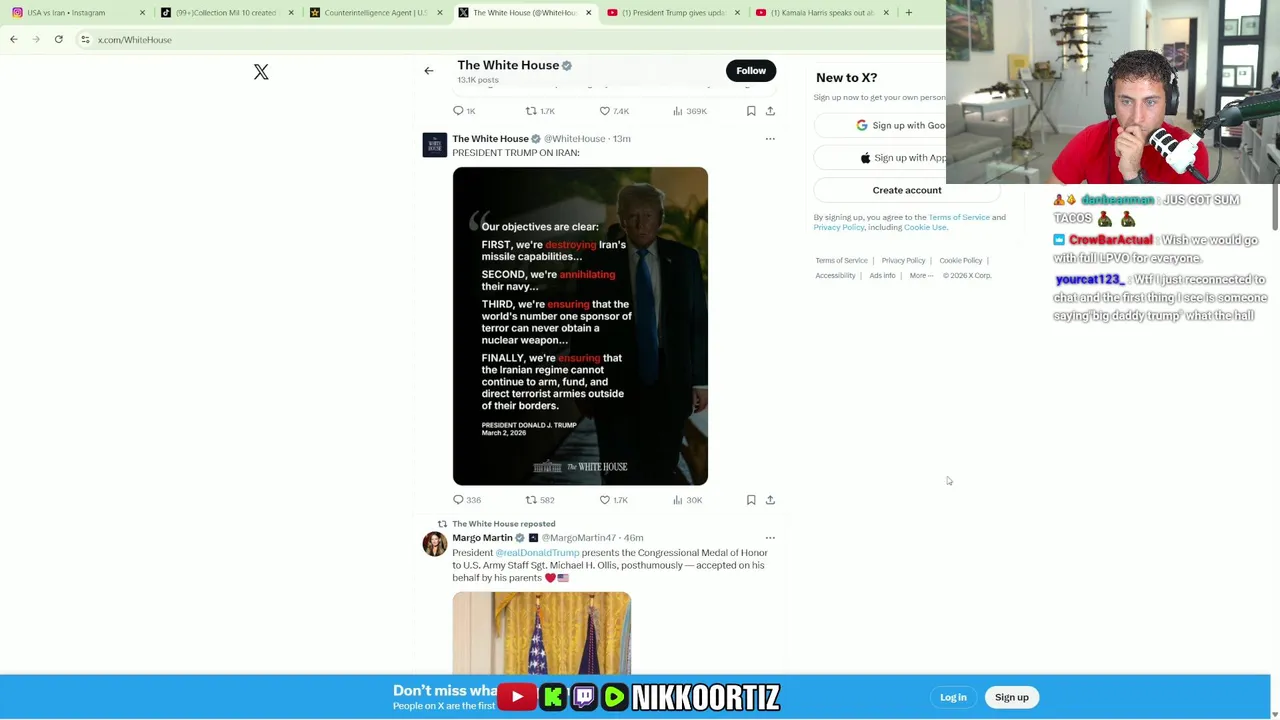
Task: Like the top post with 7.4K likes
Action: click(614, 111)
